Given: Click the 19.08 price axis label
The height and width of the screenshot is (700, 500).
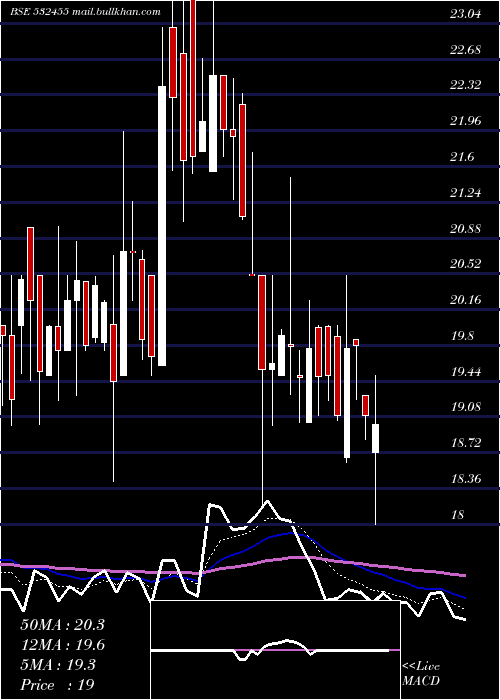Looking at the screenshot, I should [x=466, y=407].
